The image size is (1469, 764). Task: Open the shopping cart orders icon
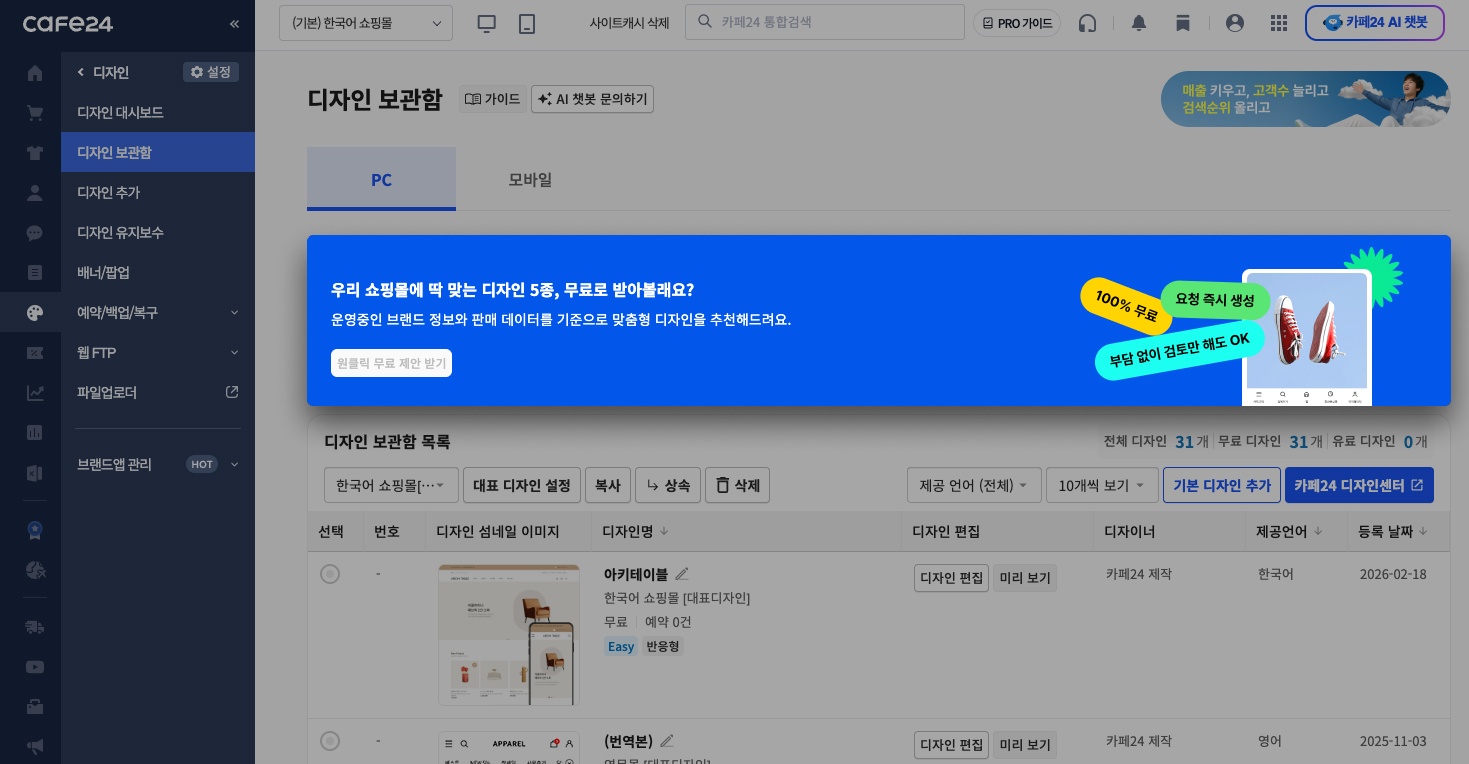[x=35, y=113]
